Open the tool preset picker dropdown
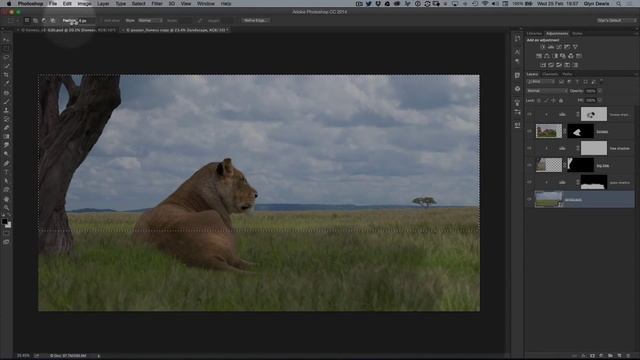This screenshot has height=360, width=640. pos(13,20)
